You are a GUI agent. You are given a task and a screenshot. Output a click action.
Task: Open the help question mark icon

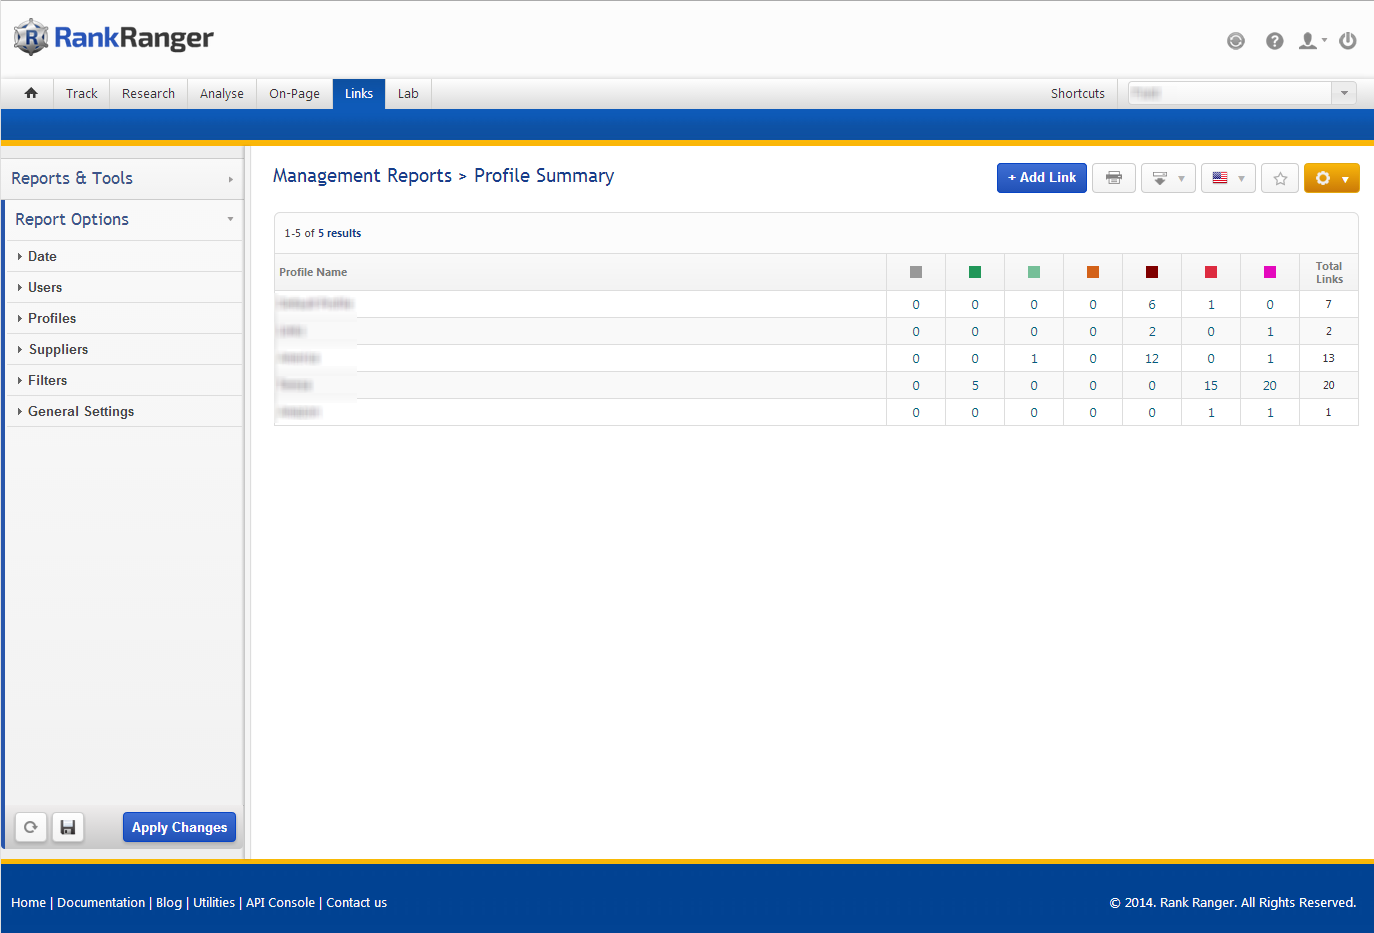(x=1274, y=41)
